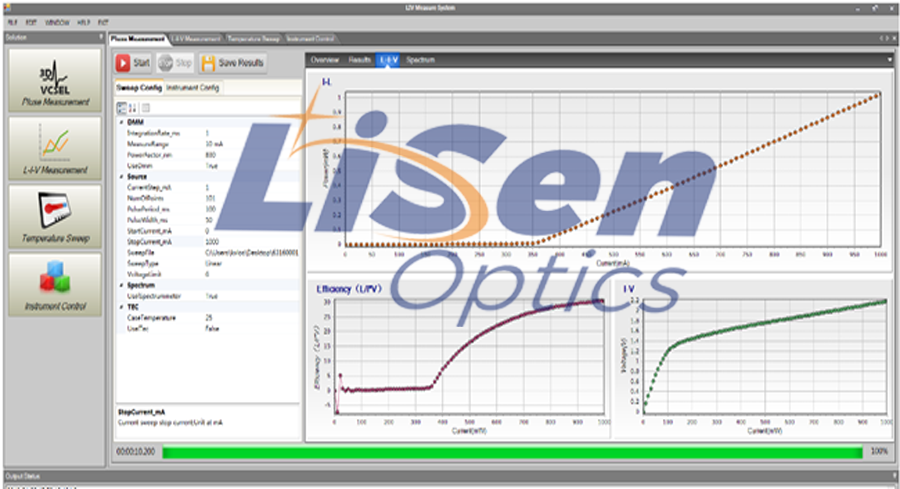This screenshot has width=900, height=489.
Task: Click the Start button label
Action: coord(142,63)
